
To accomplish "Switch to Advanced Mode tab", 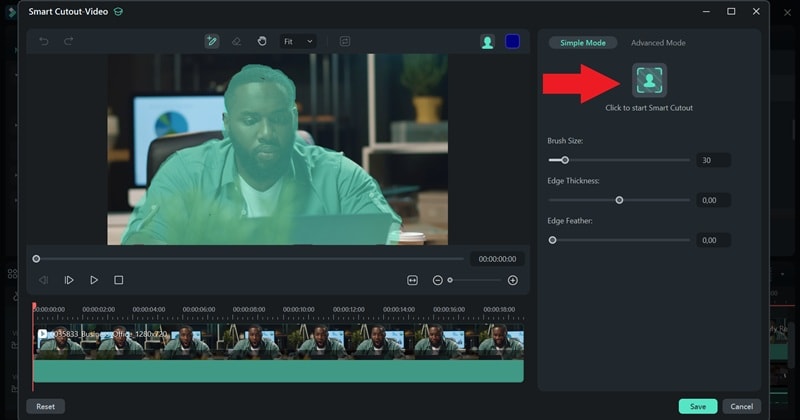I will [x=658, y=43].
